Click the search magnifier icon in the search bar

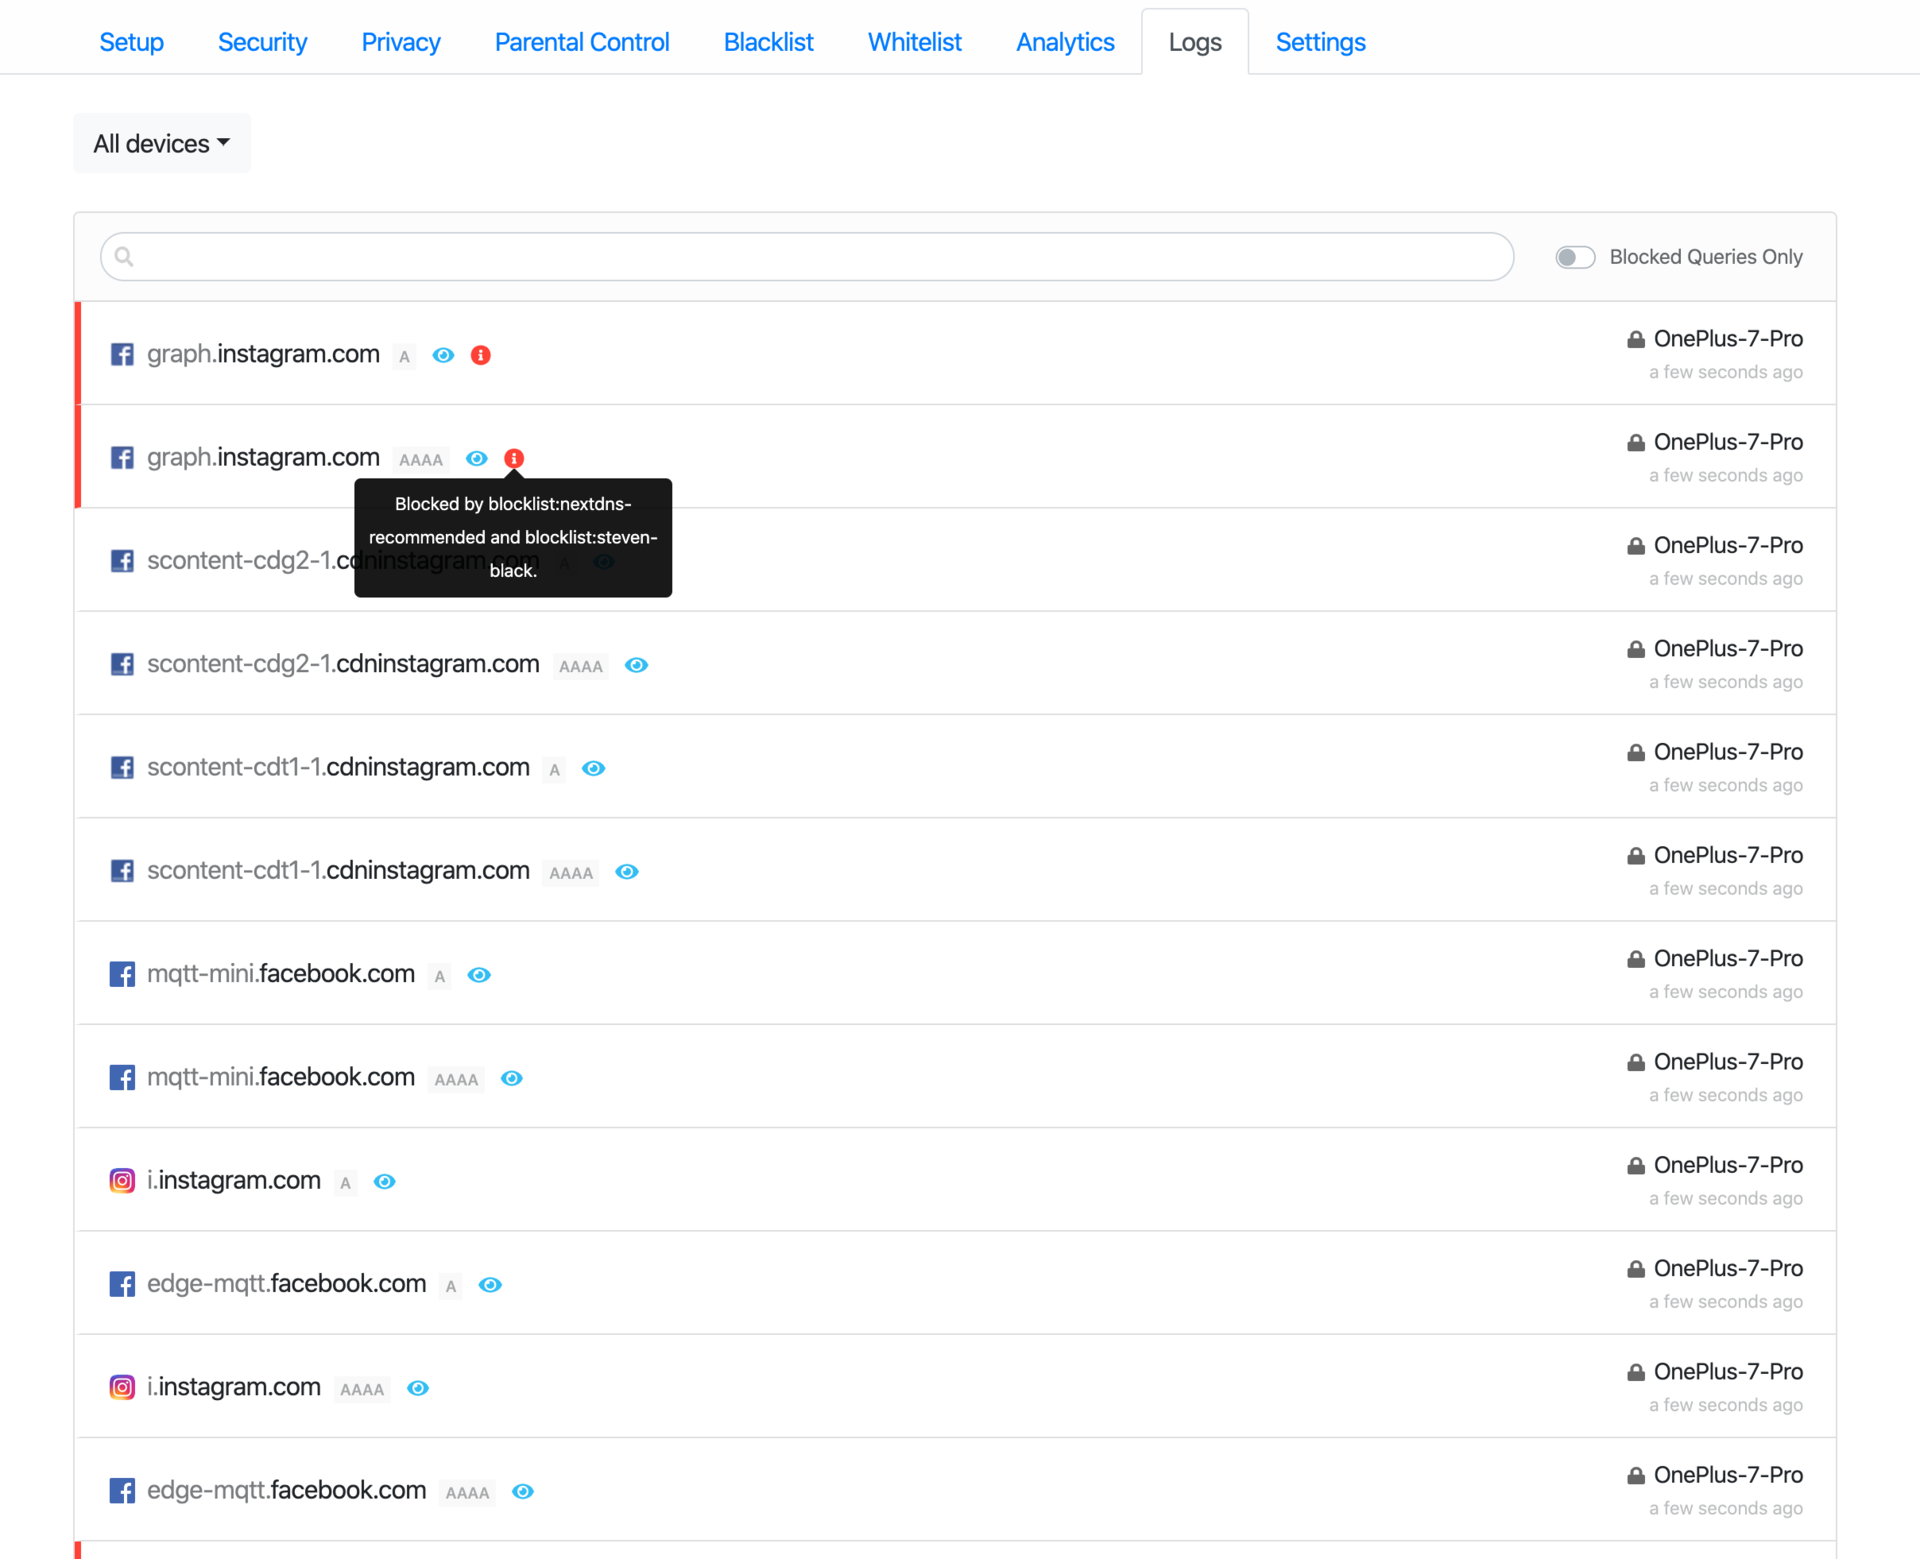[x=124, y=256]
